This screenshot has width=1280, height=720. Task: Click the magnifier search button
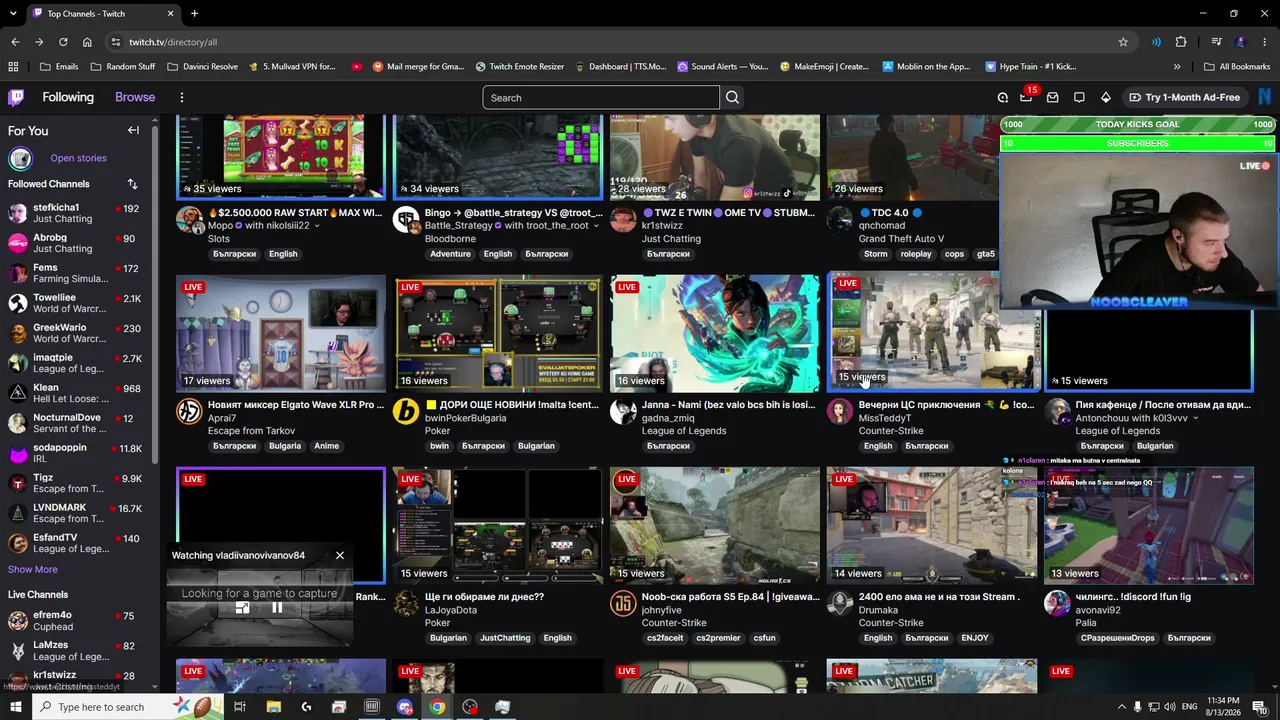[x=732, y=97]
